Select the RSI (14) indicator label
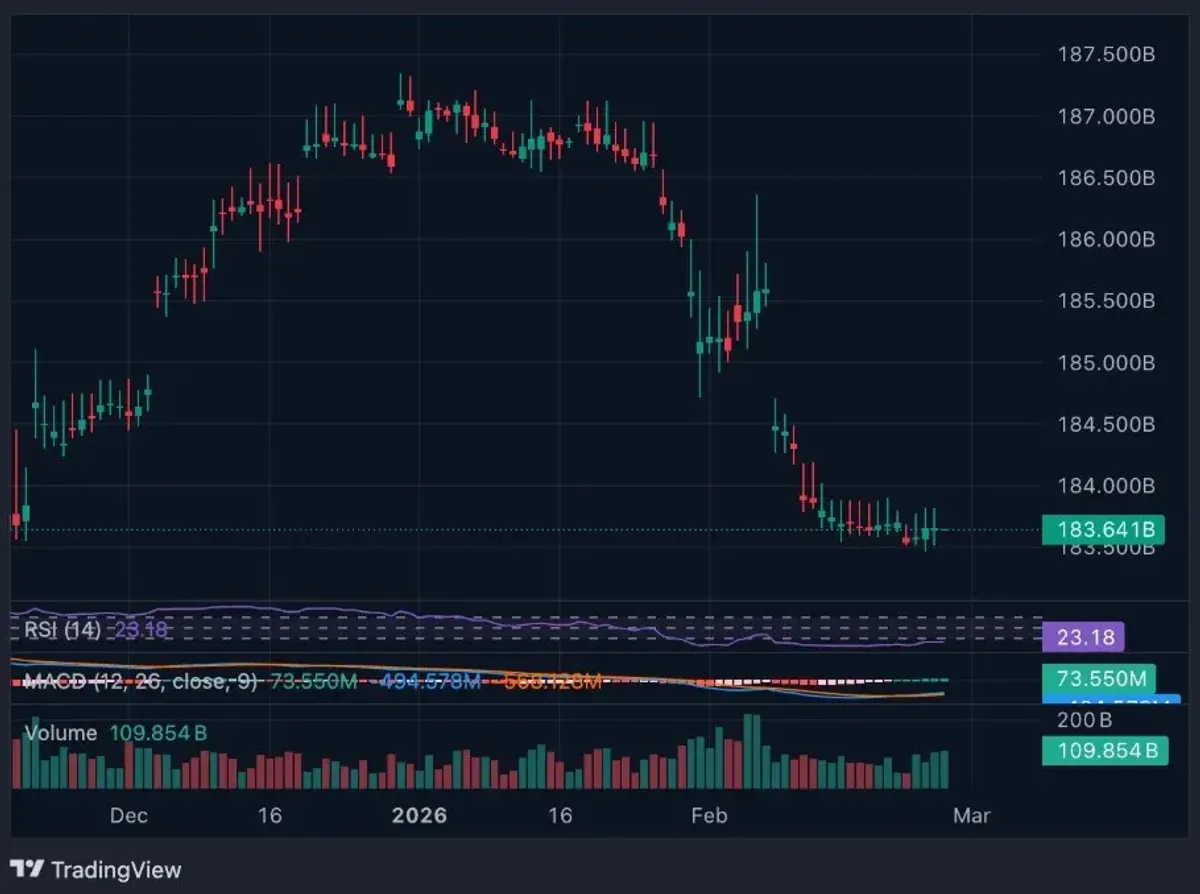The height and width of the screenshot is (894, 1200). (63, 631)
